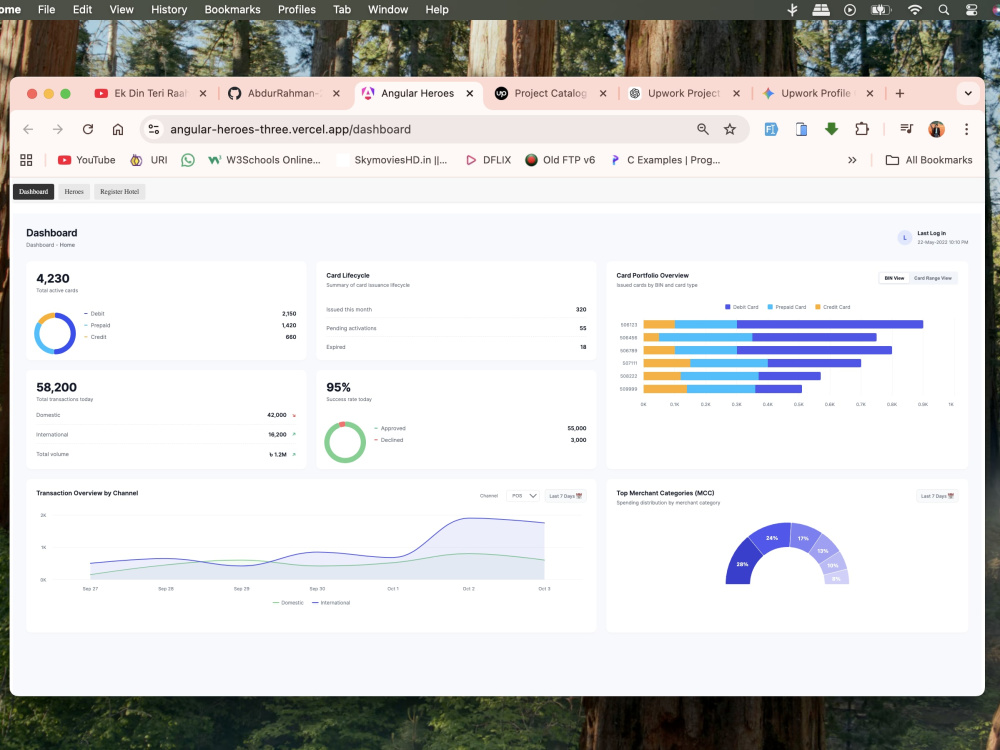1000x750 pixels.
Task: Open the Old FTP v6 bookmark
Action: pyautogui.click(x=560, y=160)
